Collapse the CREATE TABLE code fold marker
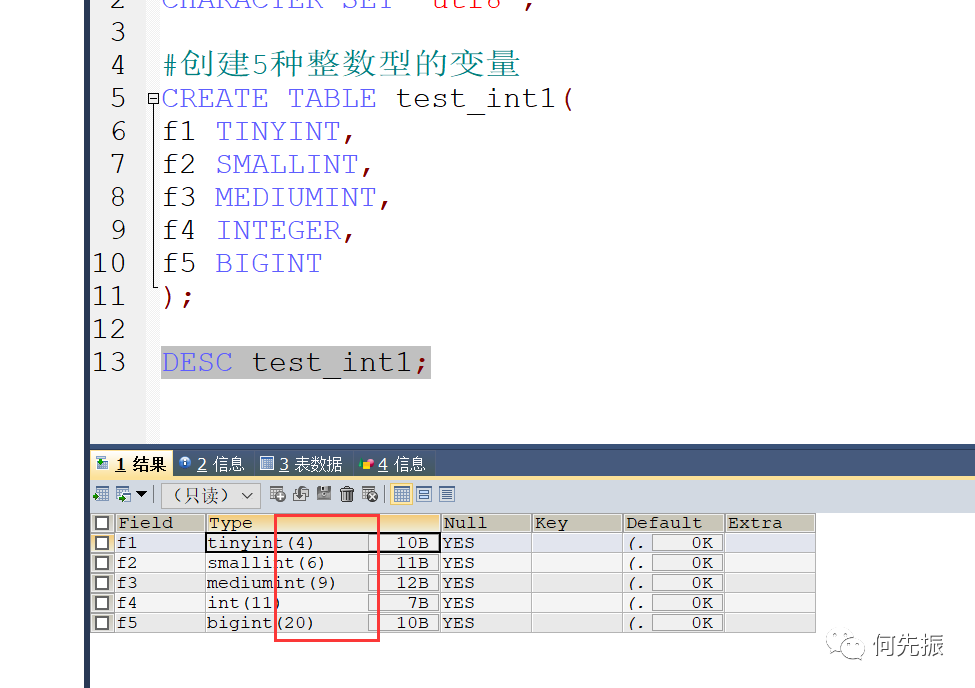The image size is (975, 688). (x=153, y=98)
